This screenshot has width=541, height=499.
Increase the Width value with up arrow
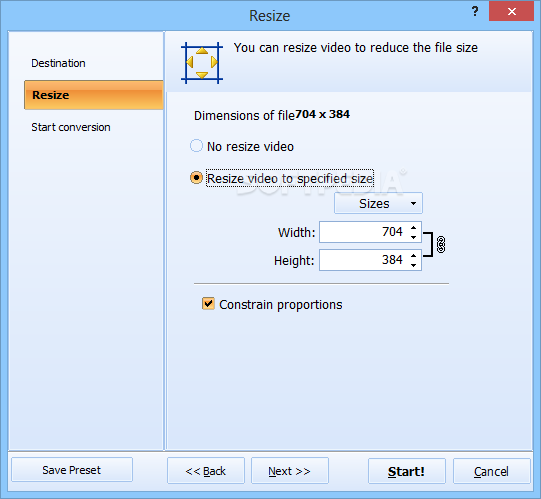pos(413,227)
